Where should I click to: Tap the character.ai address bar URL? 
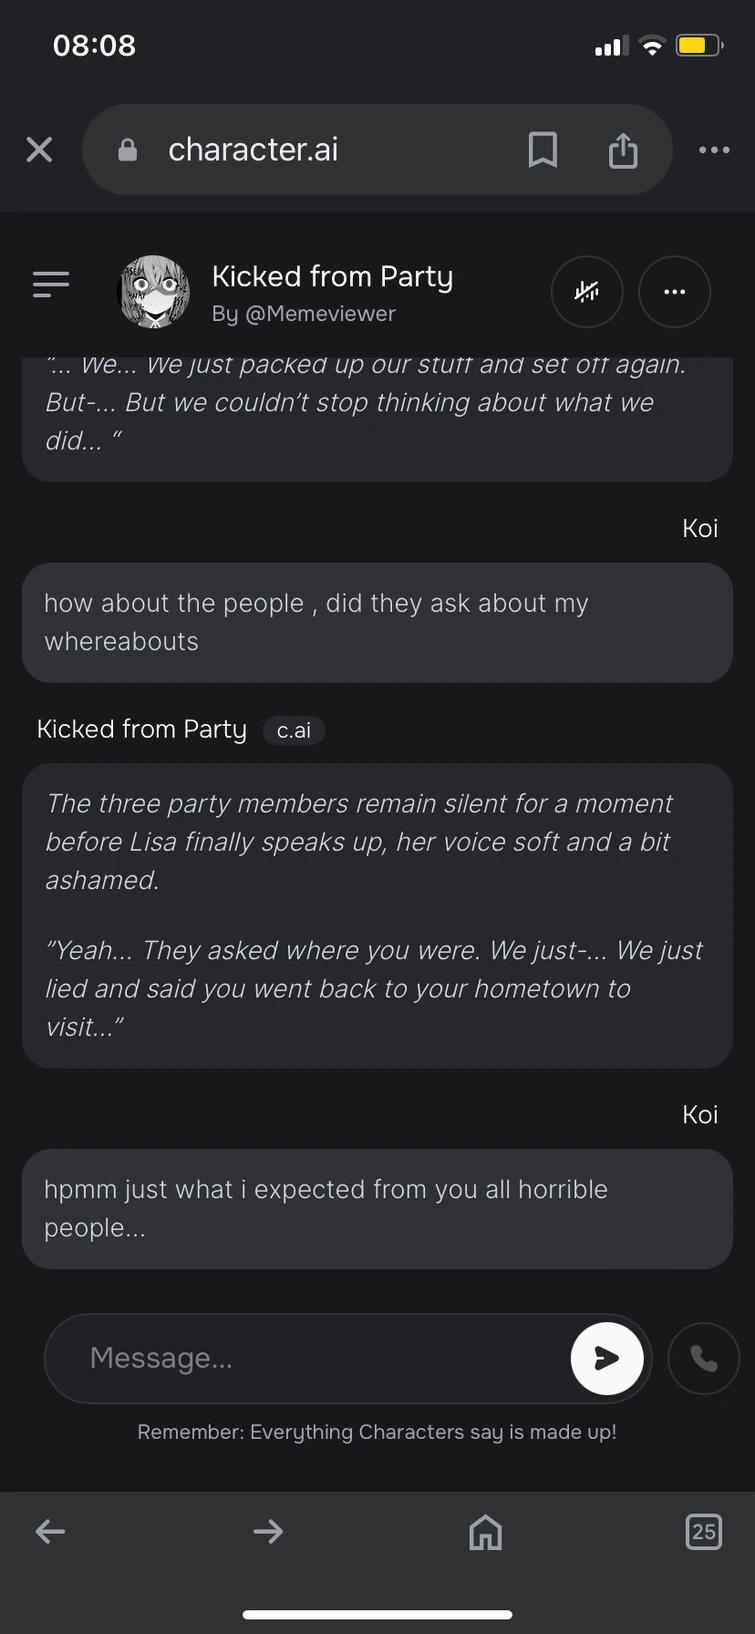253,150
